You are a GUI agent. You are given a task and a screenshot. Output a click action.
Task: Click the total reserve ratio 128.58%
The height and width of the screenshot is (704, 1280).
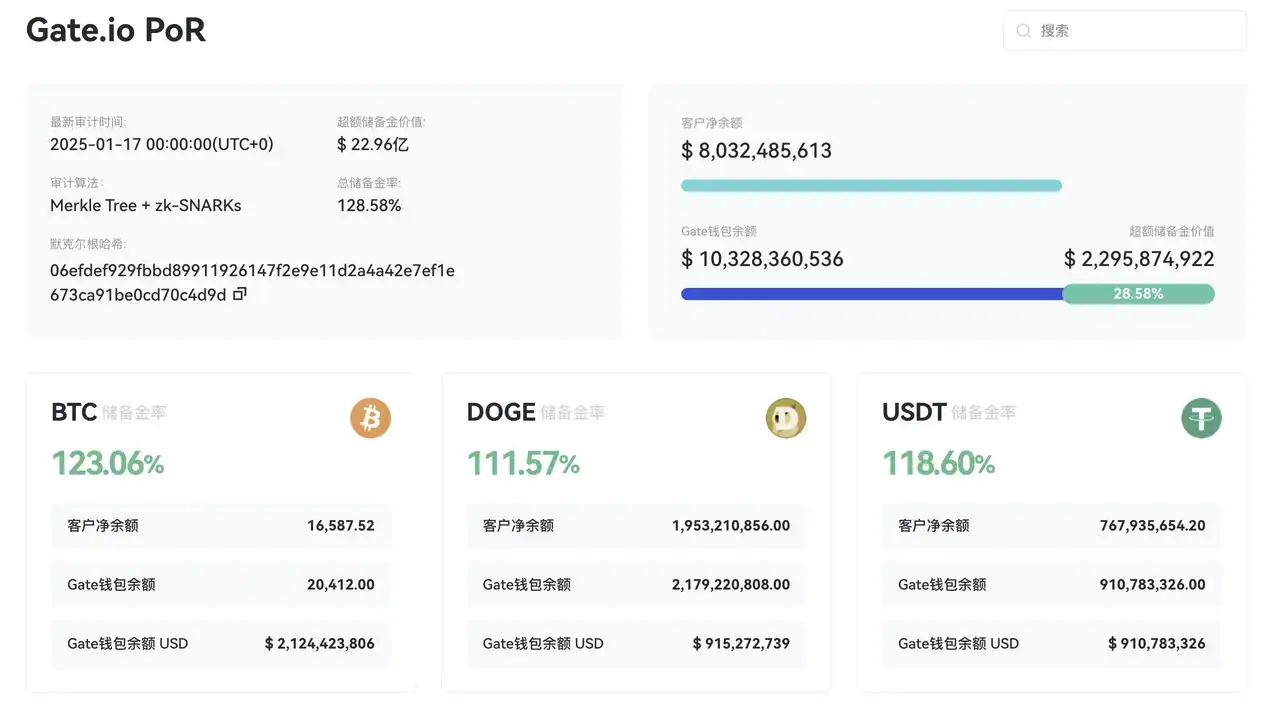pos(369,205)
